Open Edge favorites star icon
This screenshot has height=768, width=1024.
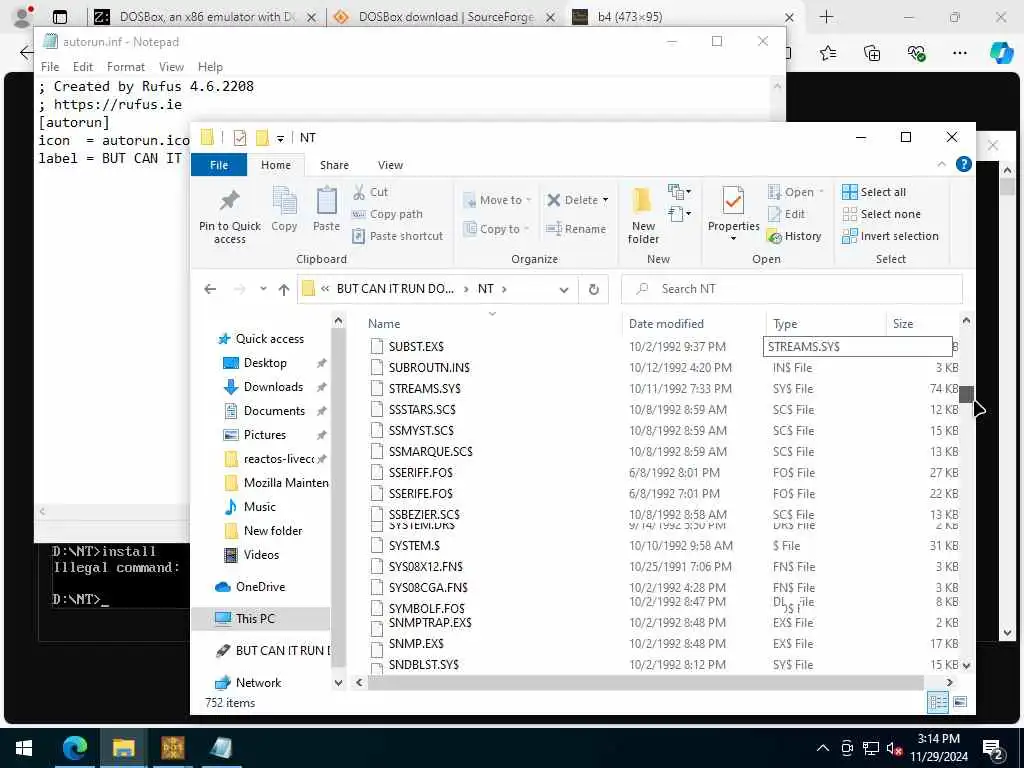828,53
